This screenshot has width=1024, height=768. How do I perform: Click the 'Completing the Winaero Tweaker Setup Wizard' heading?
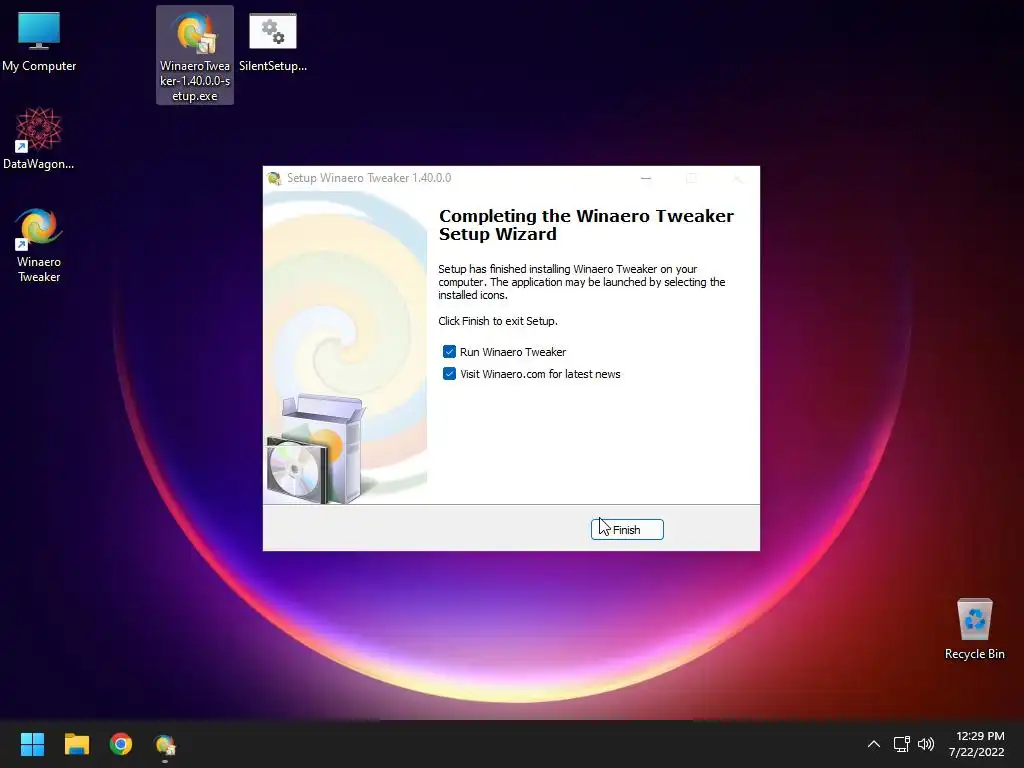point(586,225)
